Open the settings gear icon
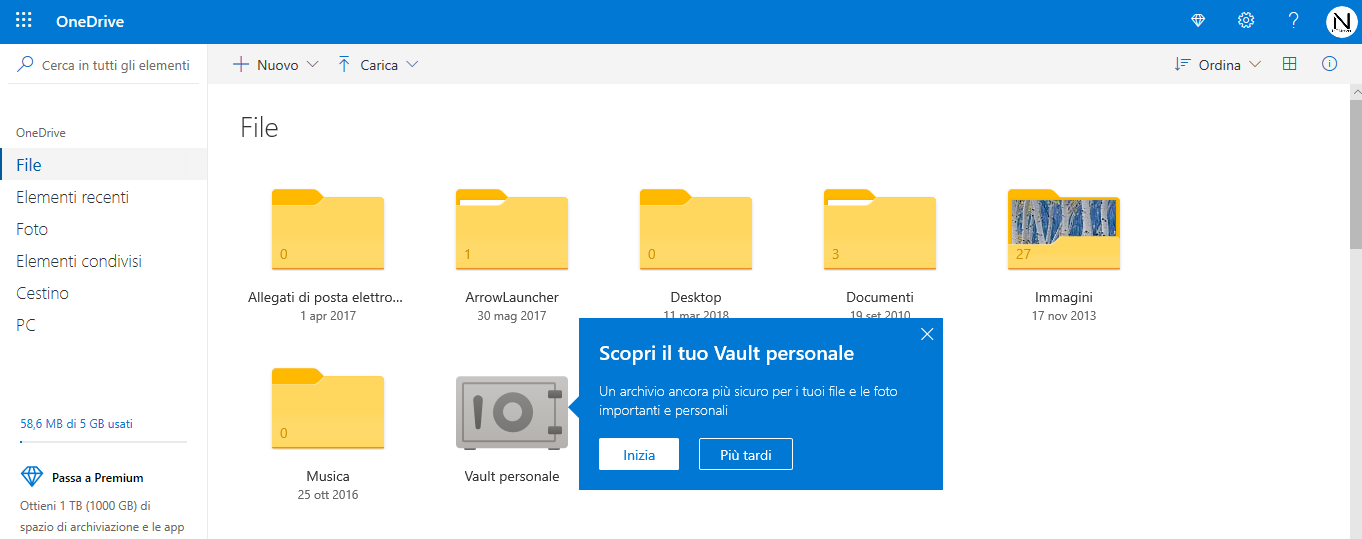Image resolution: width=1362 pixels, height=539 pixels. [x=1246, y=21]
